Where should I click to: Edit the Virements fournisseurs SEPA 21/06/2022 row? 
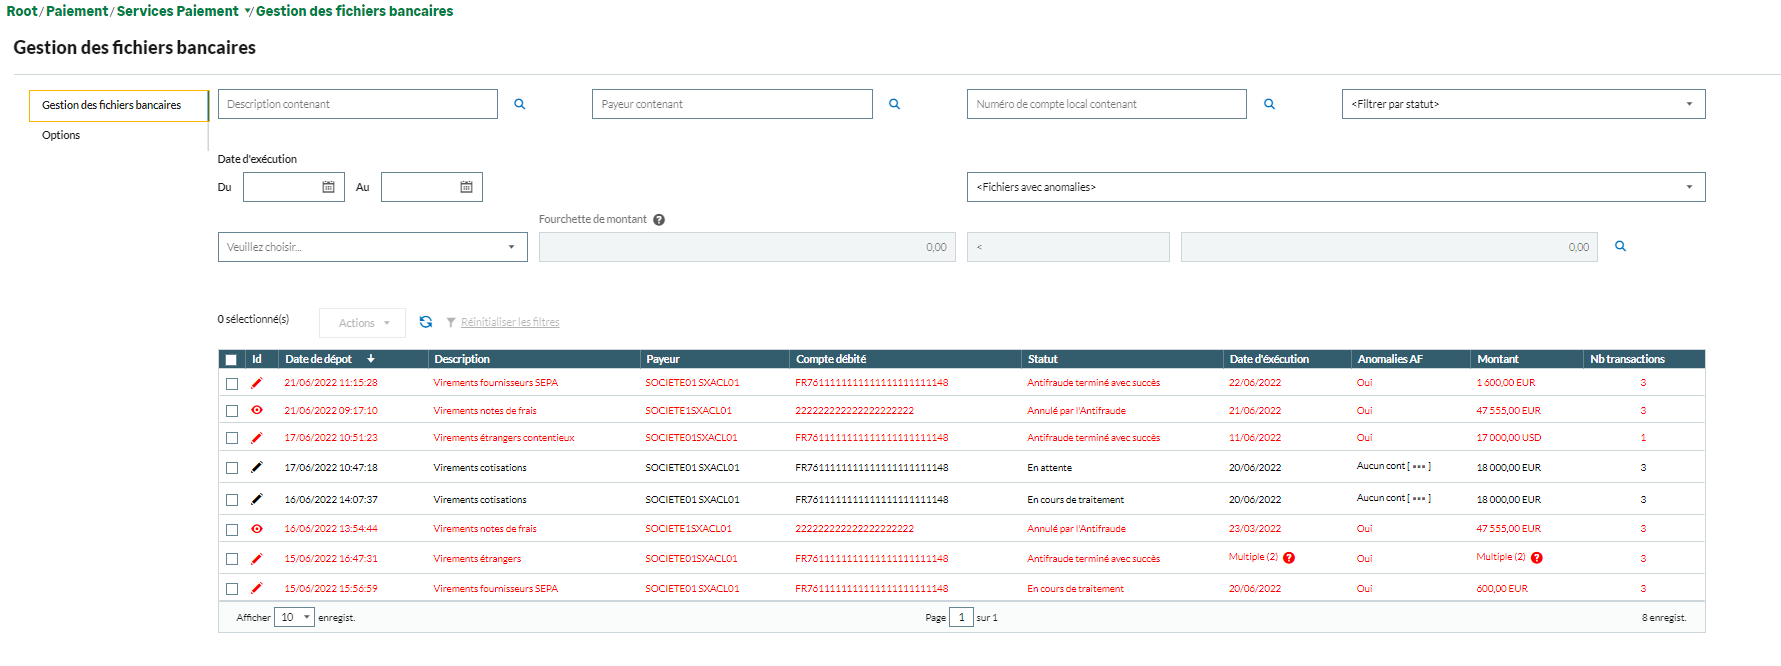257,383
